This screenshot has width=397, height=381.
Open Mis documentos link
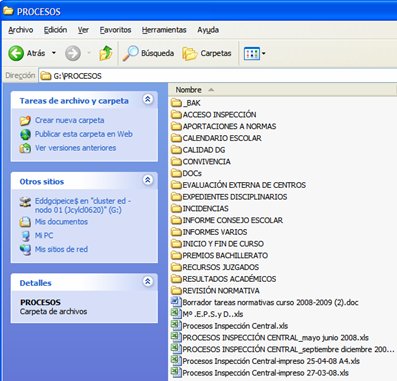(x=61, y=222)
